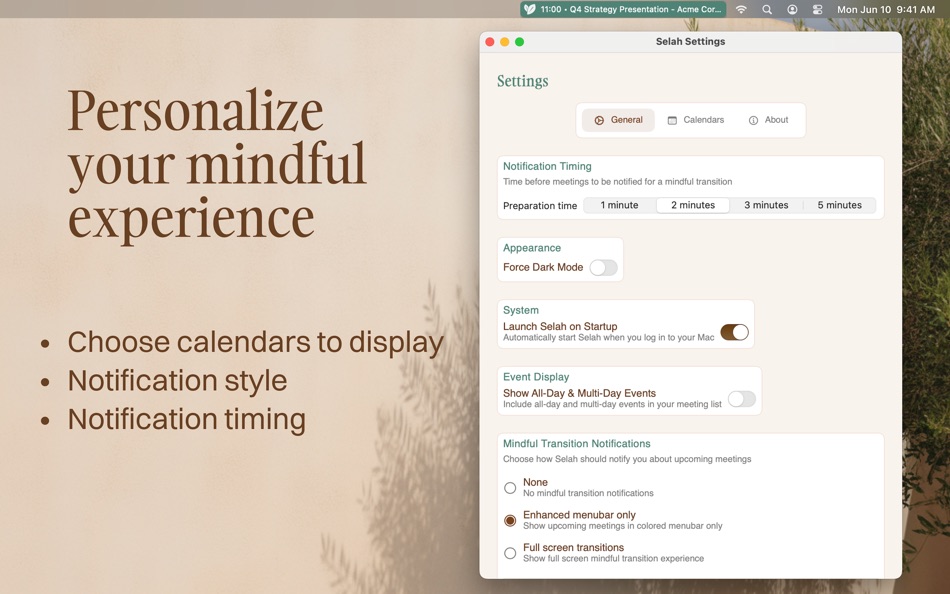950x594 pixels.
Task: Disable Launch Selah on Startup toggle
Action: [x=734, y=332]
